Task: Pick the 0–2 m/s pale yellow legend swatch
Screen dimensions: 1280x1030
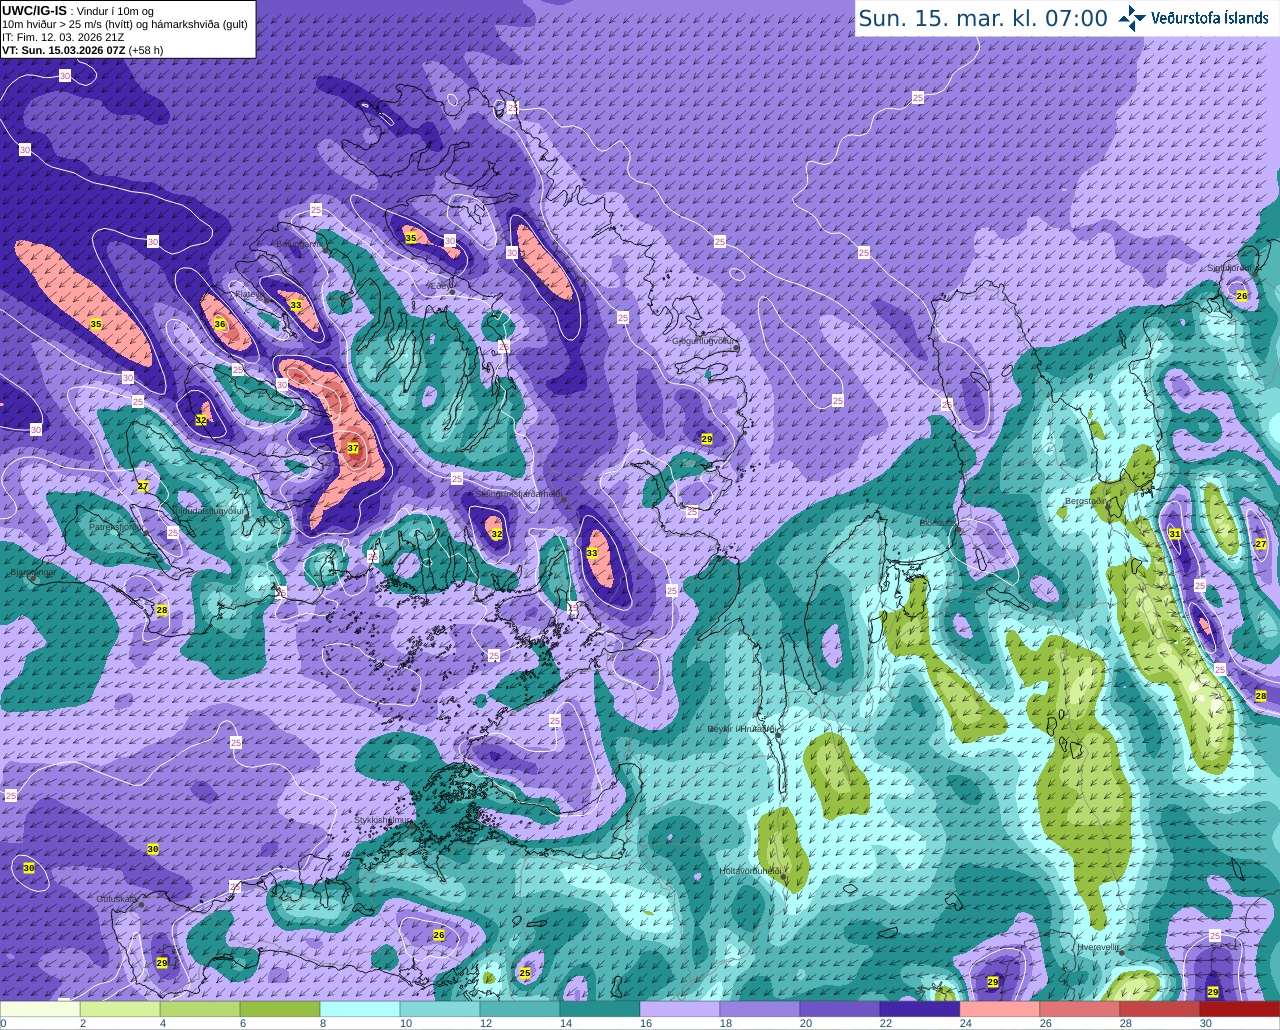Action: tap(40, 1009)
